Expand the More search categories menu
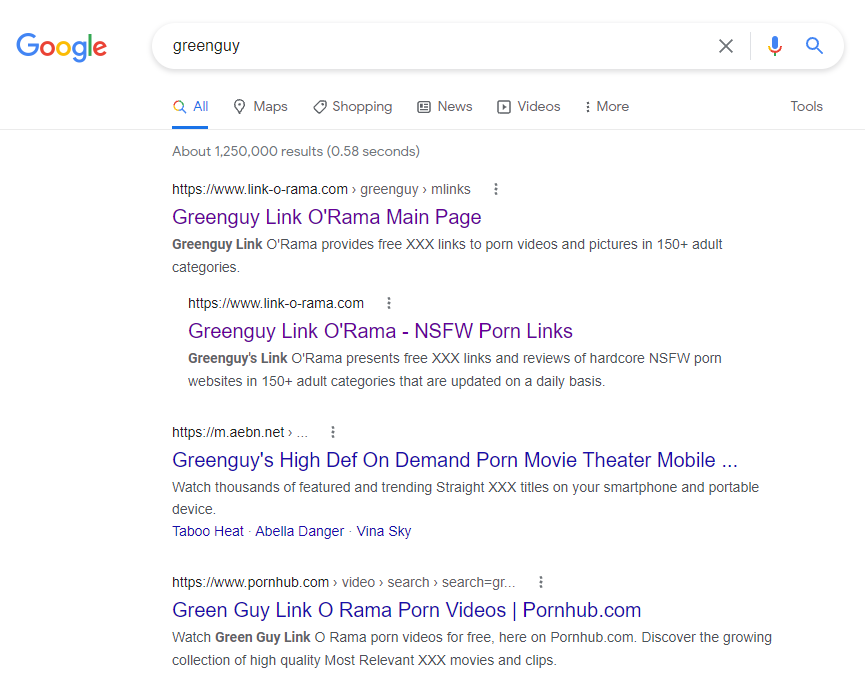This screenshot has height=691, width=865. tap(606, 106)
